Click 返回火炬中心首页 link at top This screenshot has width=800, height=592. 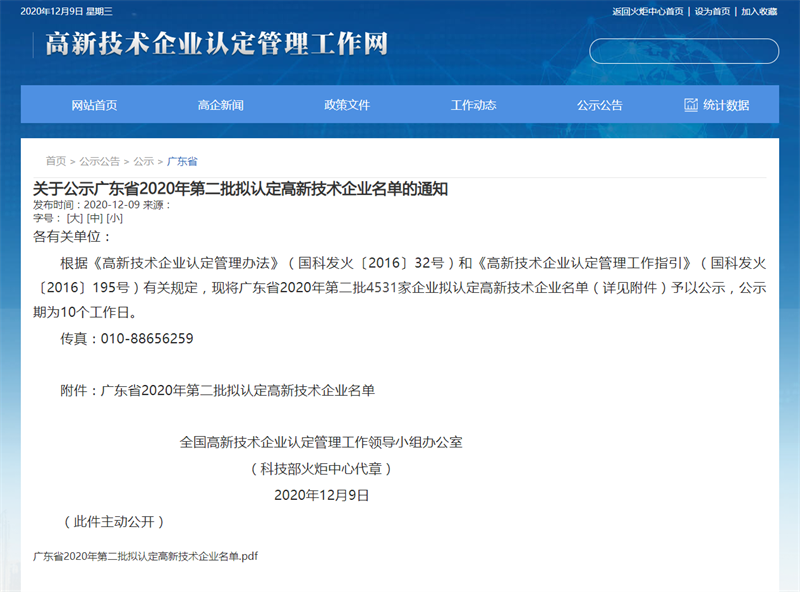click(x=648, y=12)
